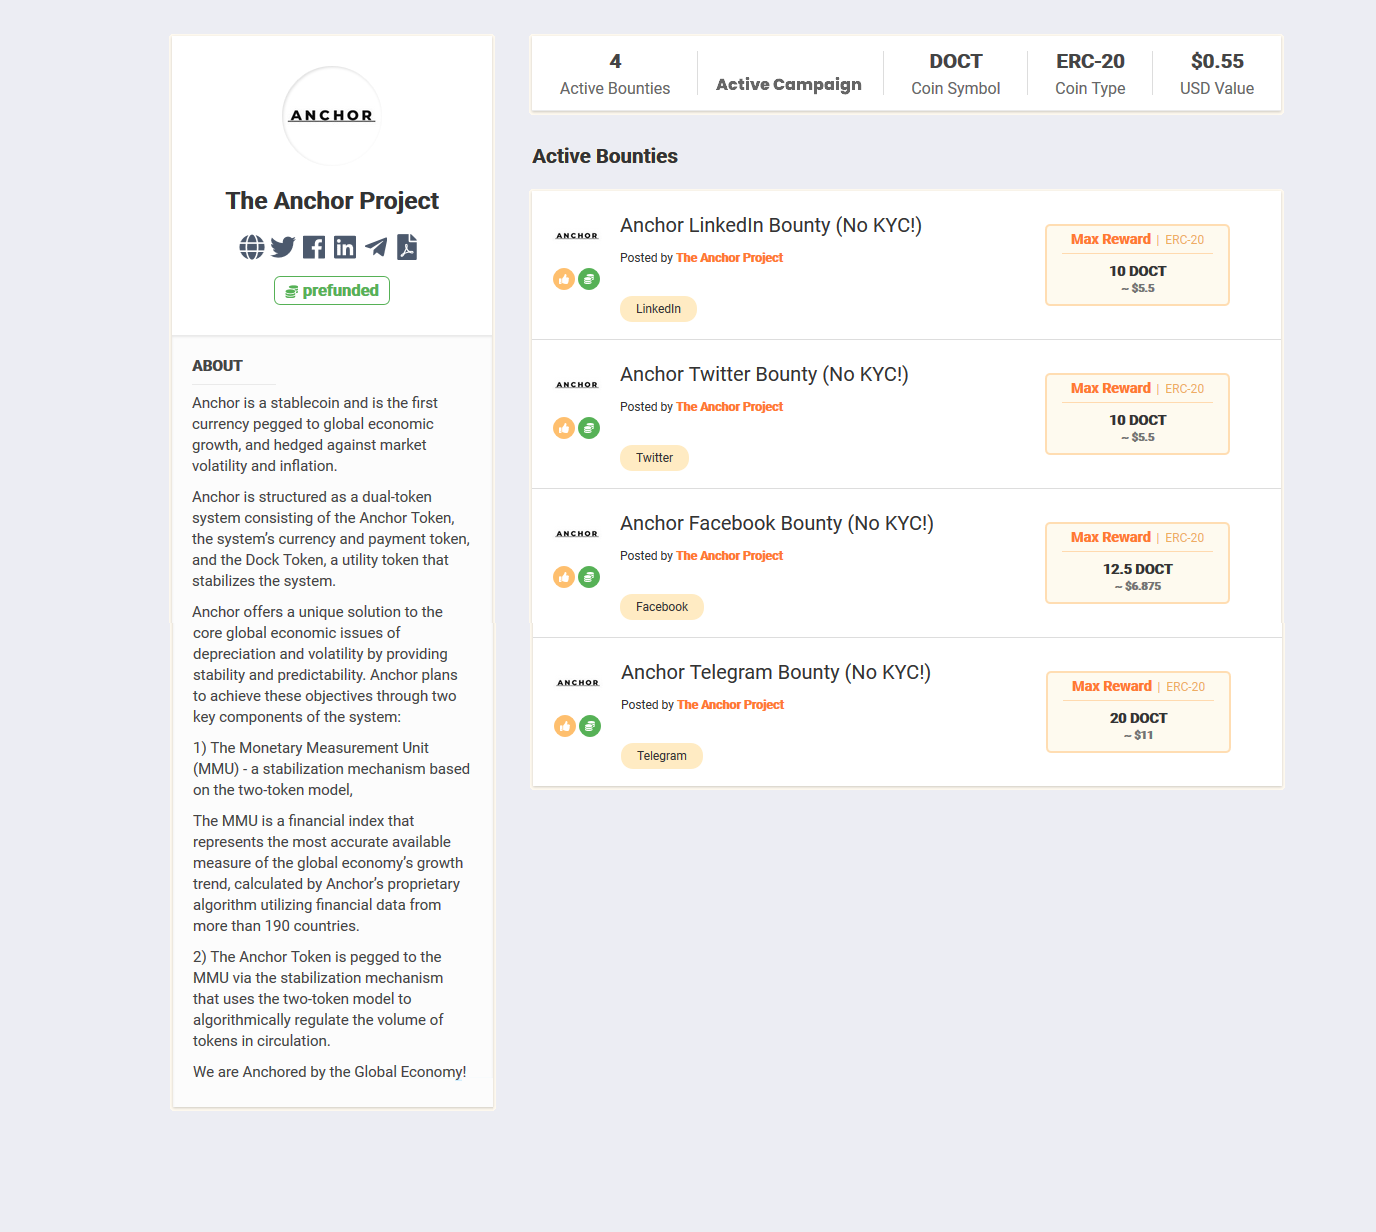Open the Anchor Project Telegram icon
The height and width of the screenshot is (1232, 1376).
pos(376,247)
